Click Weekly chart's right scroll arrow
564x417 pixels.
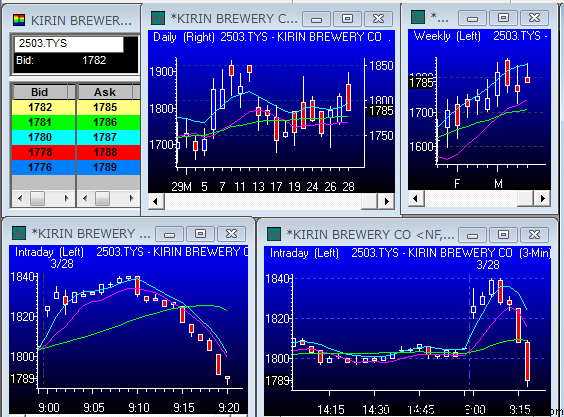point(543,198)
